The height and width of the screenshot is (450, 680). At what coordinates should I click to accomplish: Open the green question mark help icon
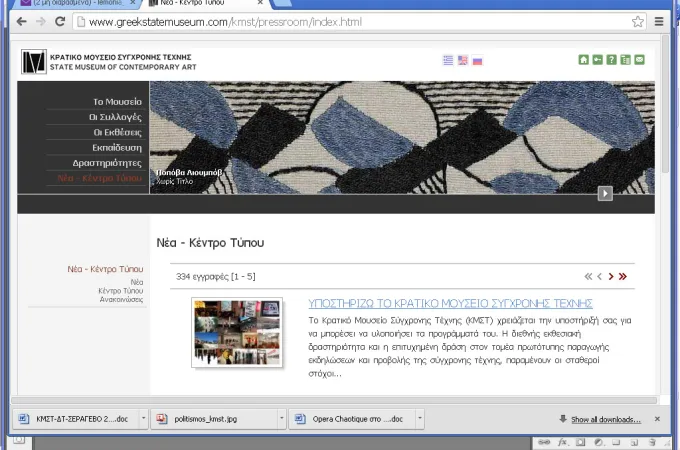[611, 60]
